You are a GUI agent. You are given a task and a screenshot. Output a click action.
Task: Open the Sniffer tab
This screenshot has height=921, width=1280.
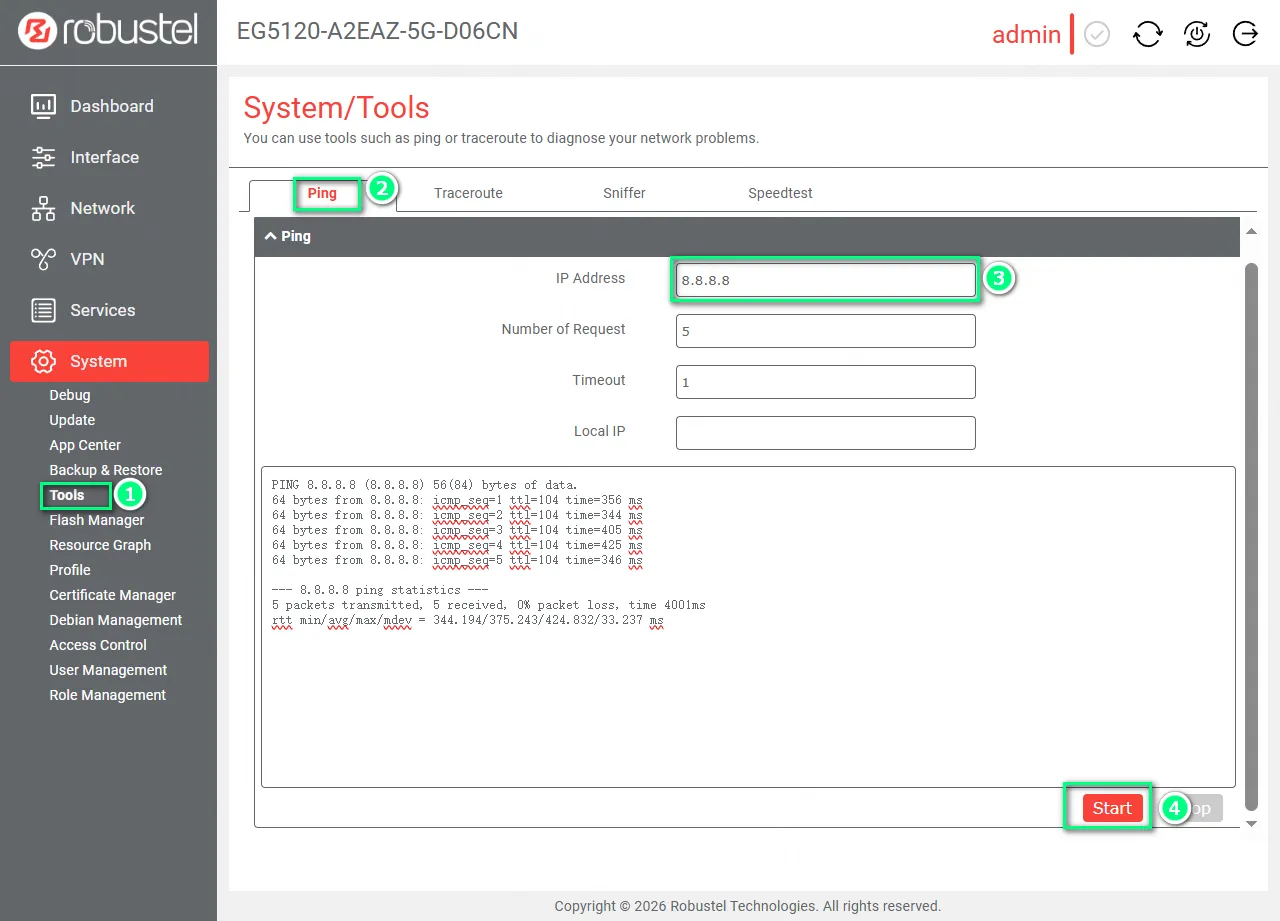point(624,193)
